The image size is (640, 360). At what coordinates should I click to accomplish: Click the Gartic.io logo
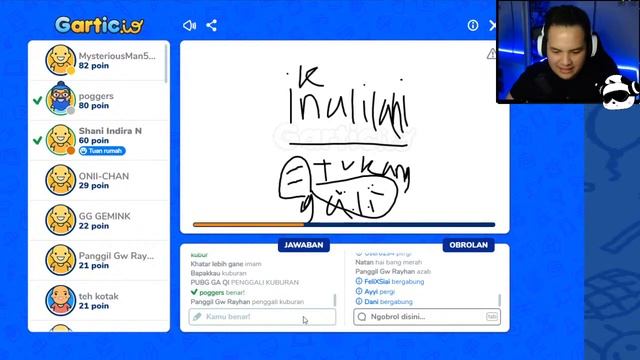click(99, 25)
